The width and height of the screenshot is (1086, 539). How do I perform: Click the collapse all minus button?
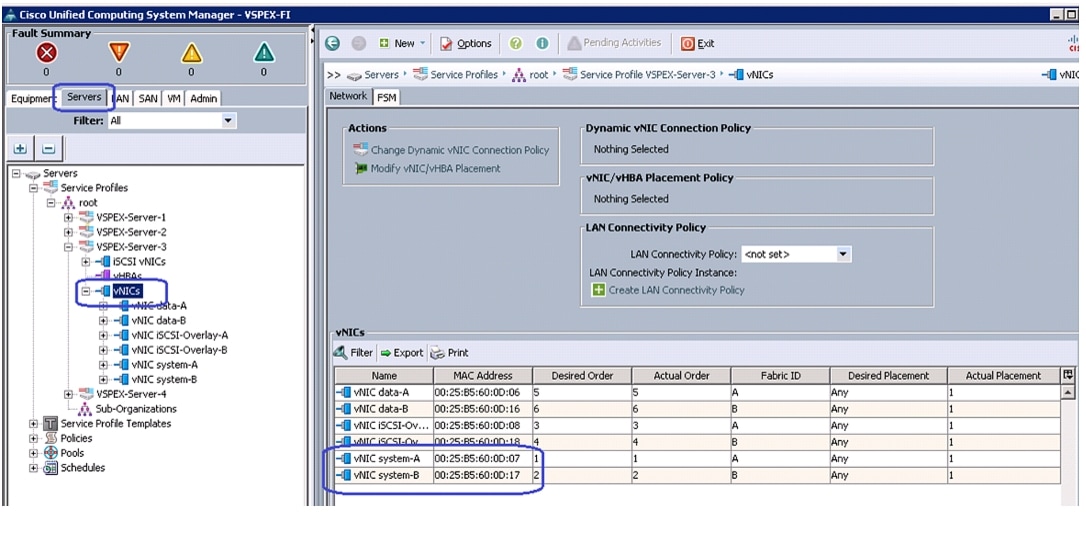(47, 148)
